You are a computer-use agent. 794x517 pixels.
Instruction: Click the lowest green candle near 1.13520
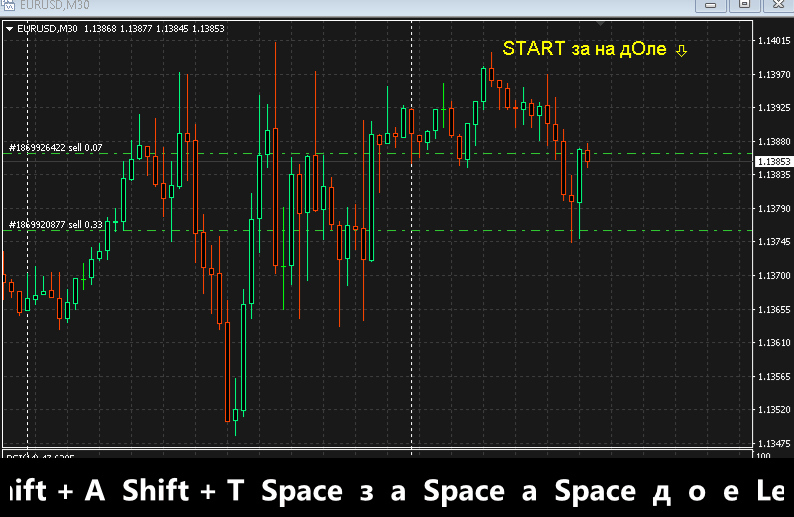(235, 414)
